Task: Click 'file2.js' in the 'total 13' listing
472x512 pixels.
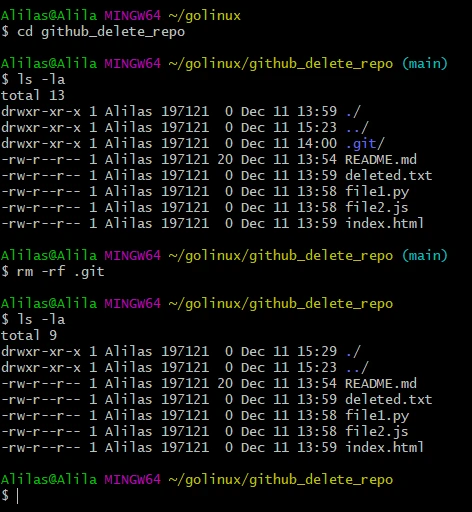Action: click(377, 208)
